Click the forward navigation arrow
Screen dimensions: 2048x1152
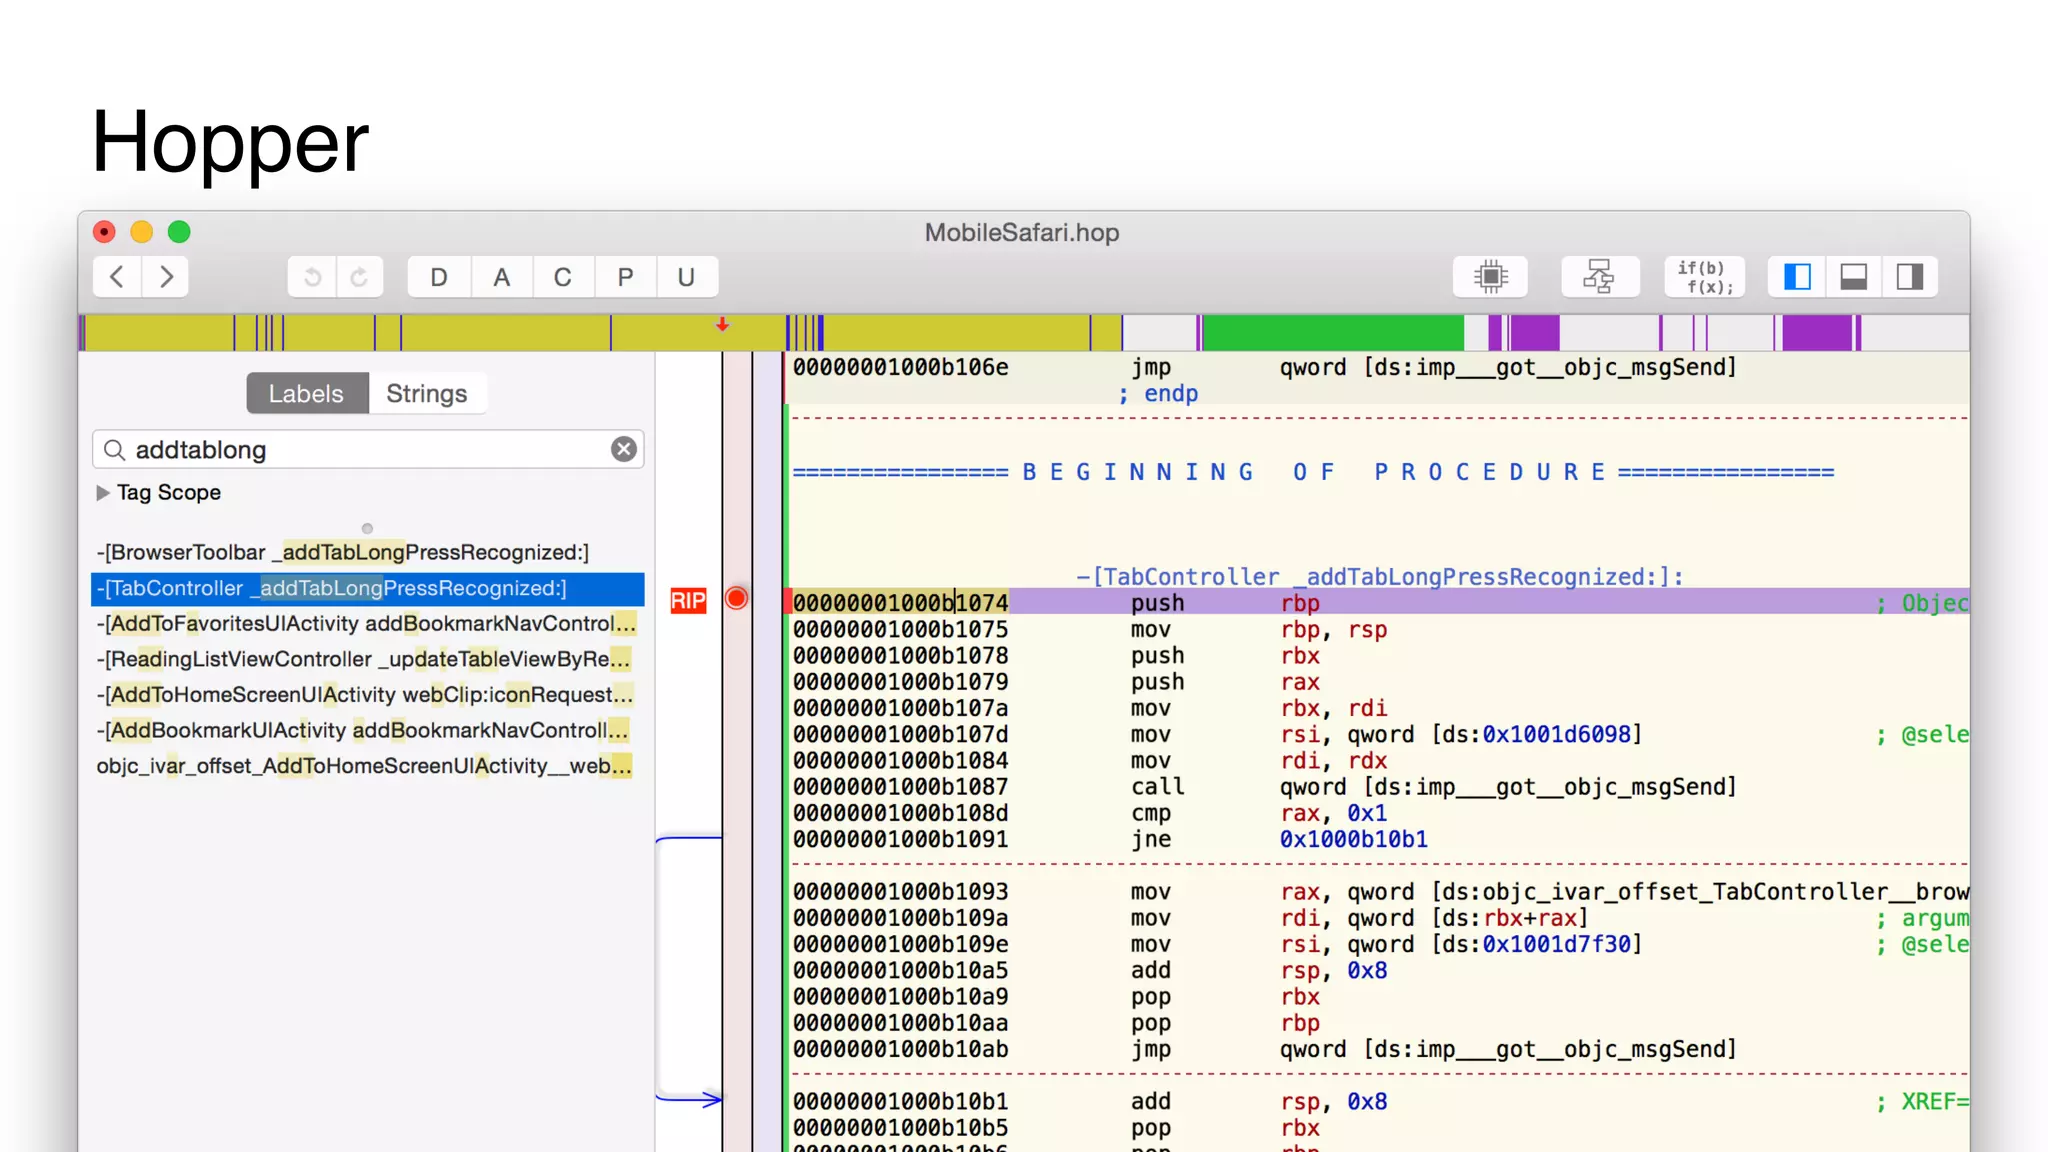166,277
